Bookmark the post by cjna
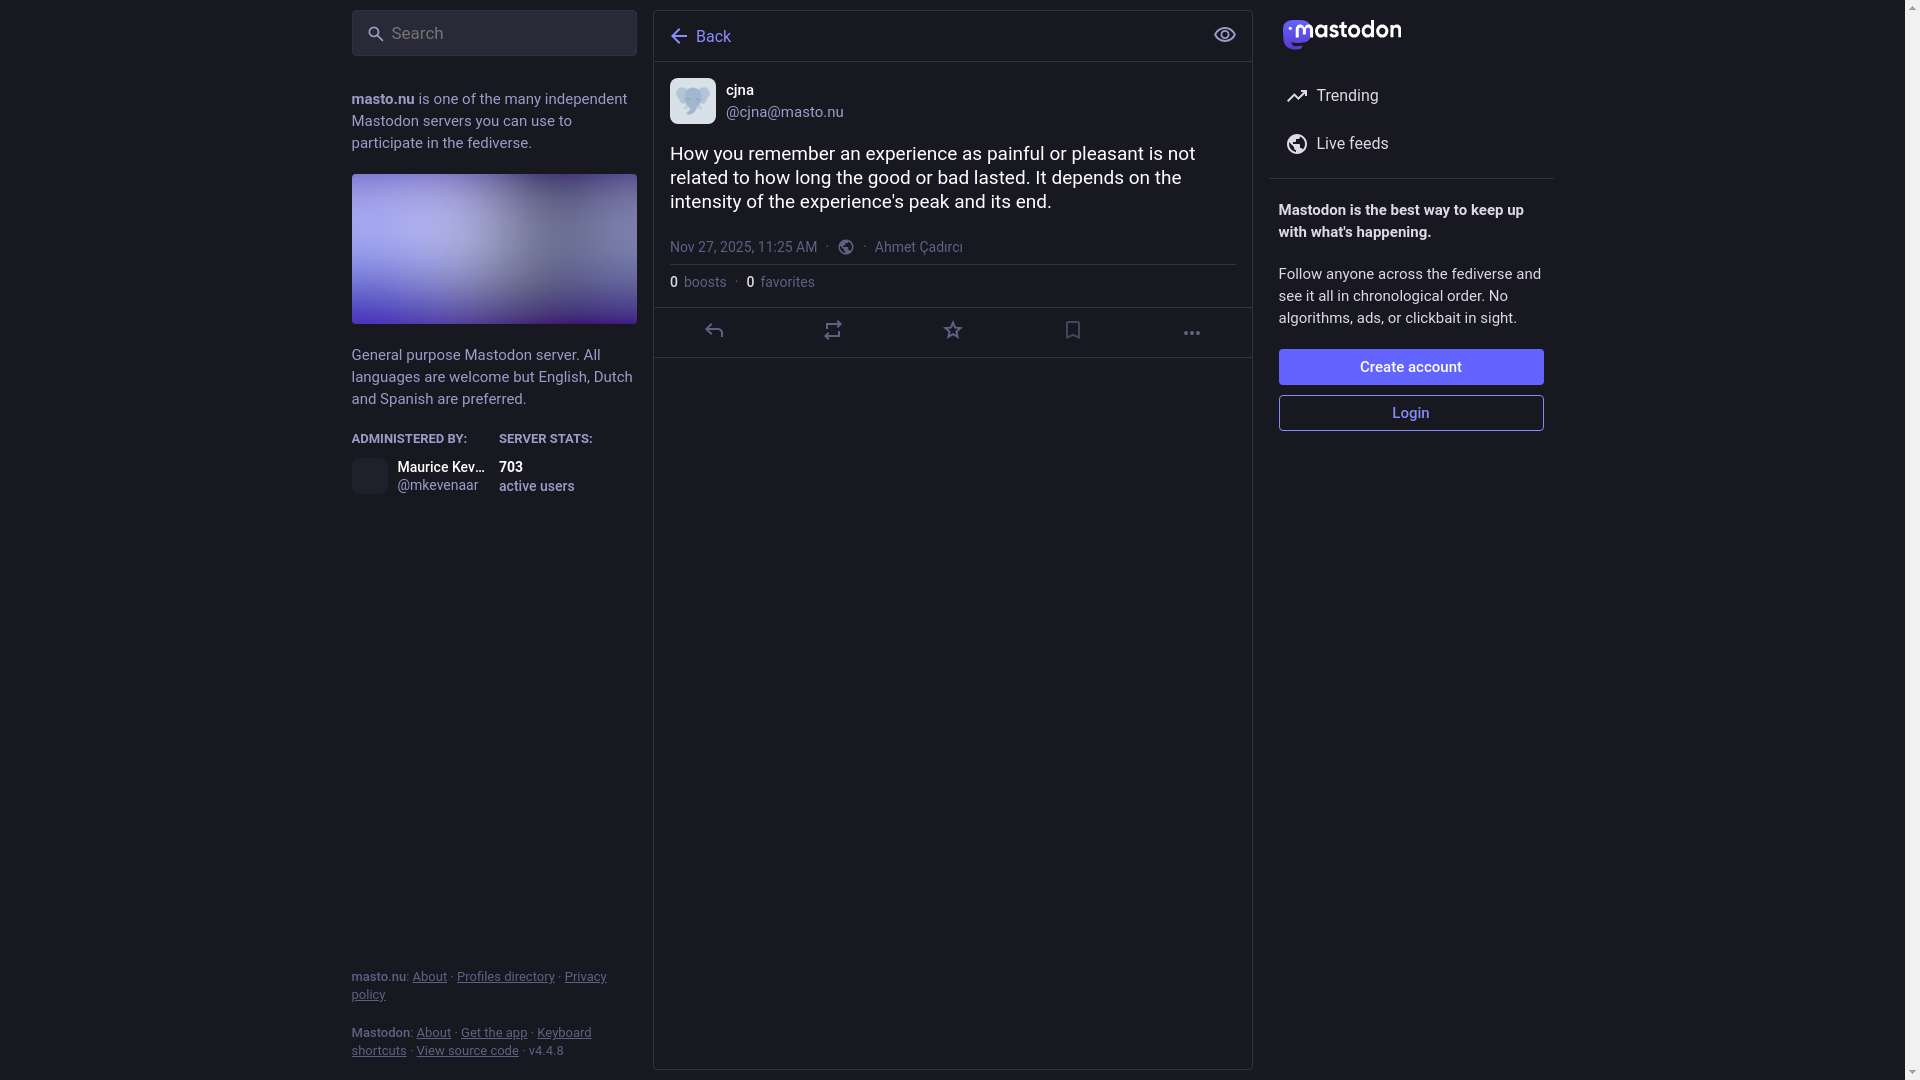This screenshot has height=1080, width=1920. coord(1073,331)
